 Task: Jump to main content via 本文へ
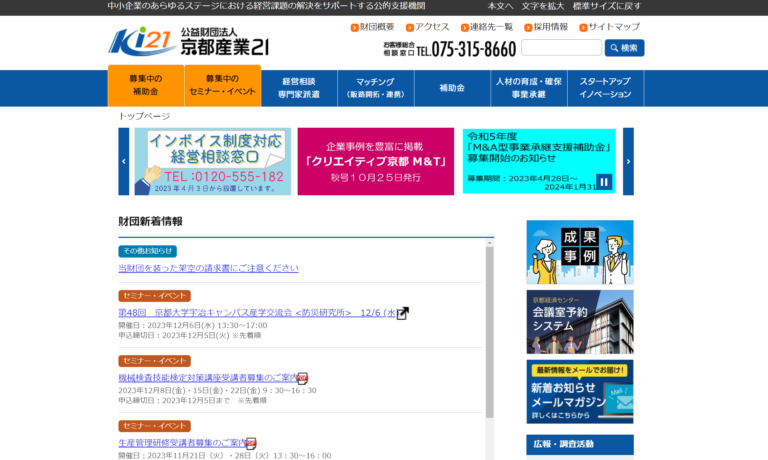coord(500,6)
